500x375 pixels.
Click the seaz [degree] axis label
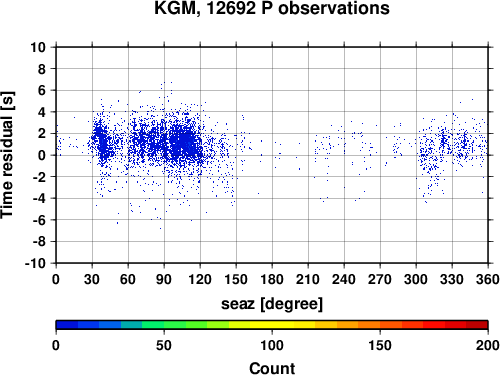[x=272, y=304]
